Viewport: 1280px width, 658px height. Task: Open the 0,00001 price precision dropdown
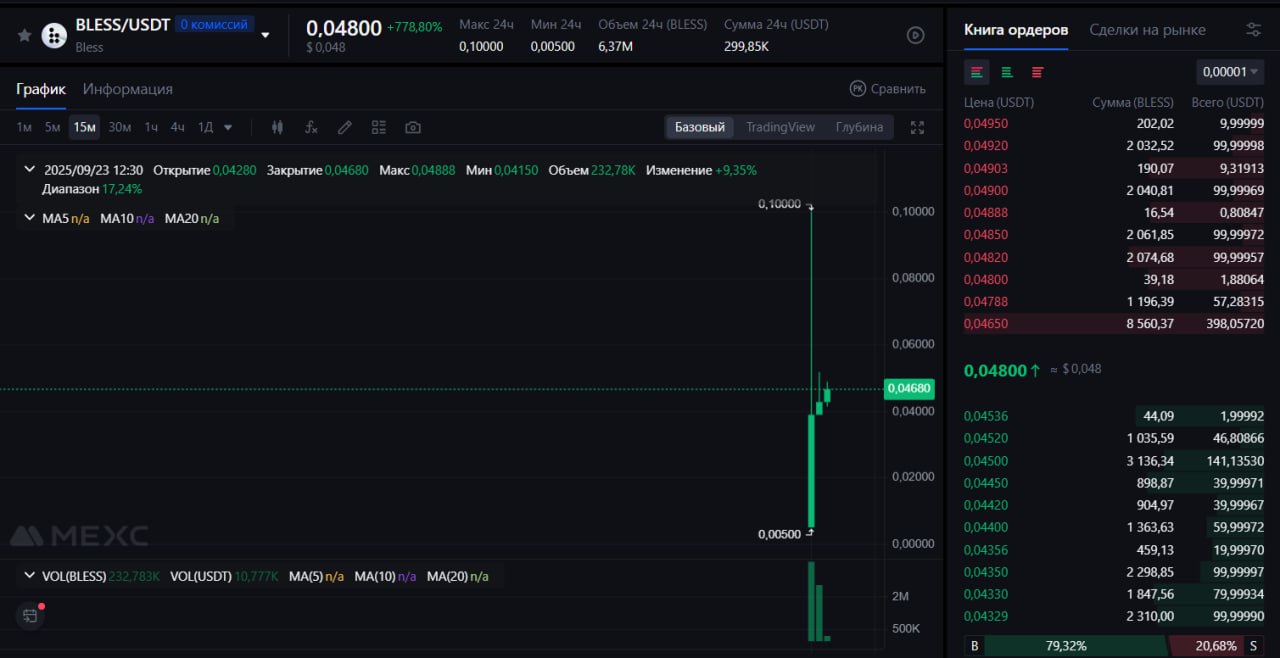tap(1229, 72)
